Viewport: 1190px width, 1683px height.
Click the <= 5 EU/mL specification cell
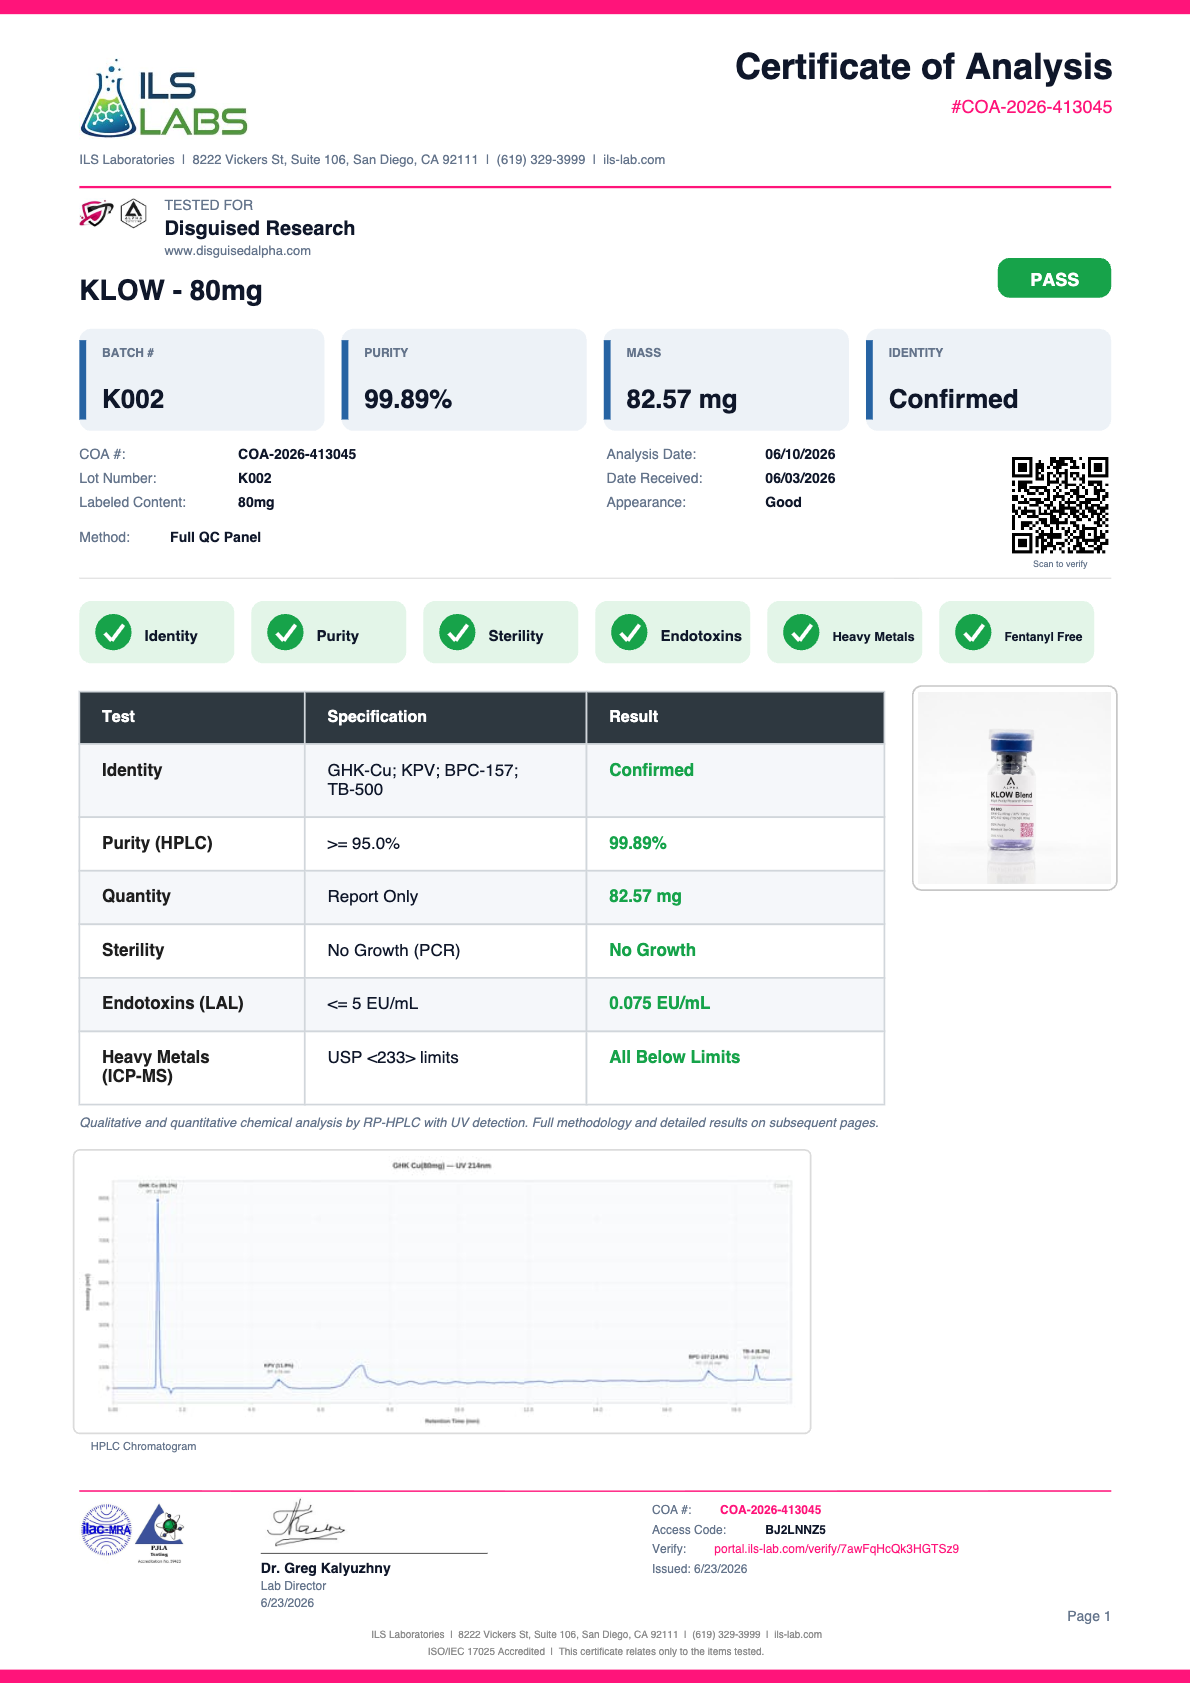tap(445, 1004)
